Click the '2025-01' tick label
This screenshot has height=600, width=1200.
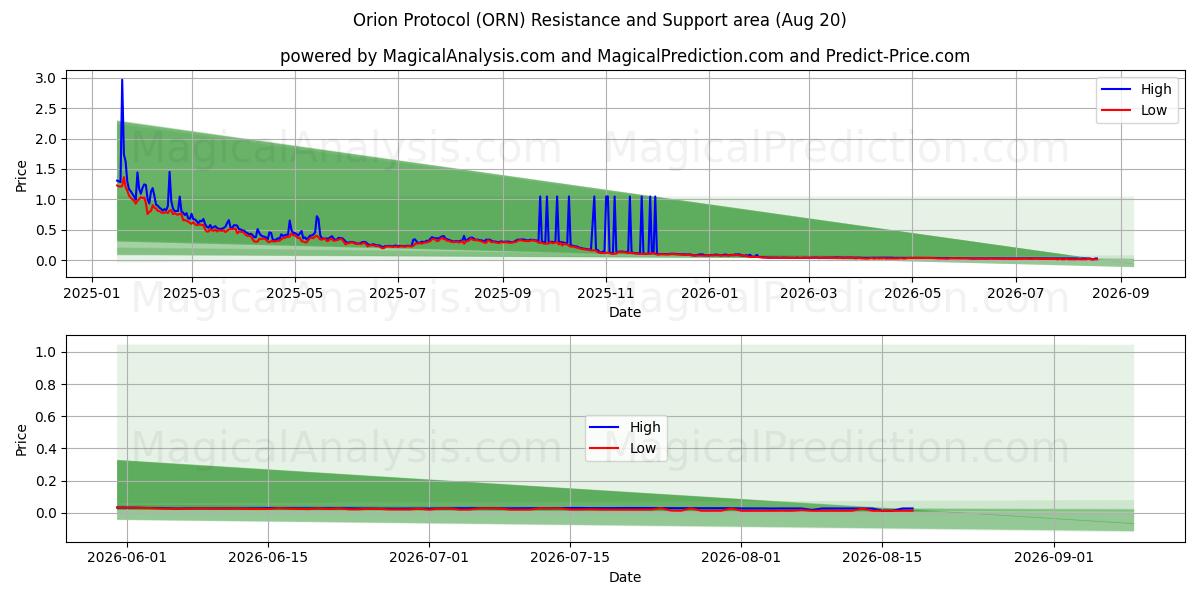(x=92, y=293)
